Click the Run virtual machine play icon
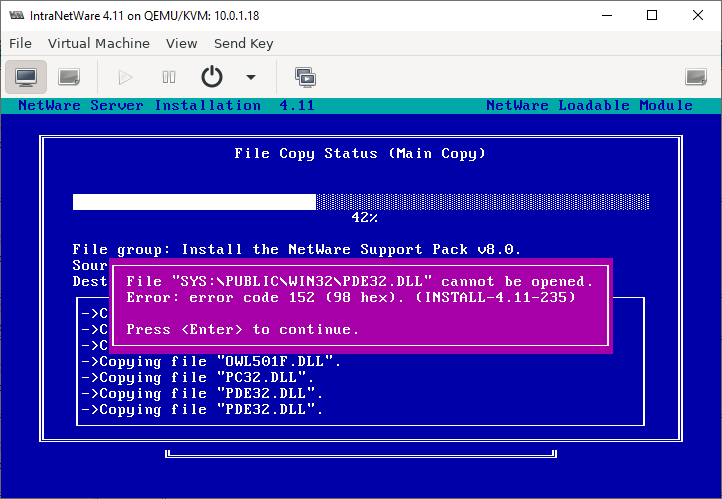The height and width of the screenshot is (499, 722). pyautogui.click(x=125, y=77)
